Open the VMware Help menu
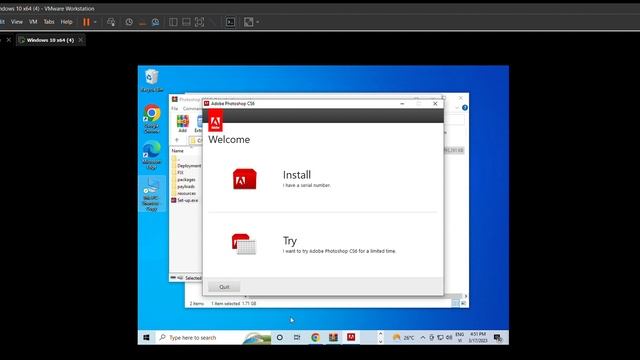 tap(66, 22)
